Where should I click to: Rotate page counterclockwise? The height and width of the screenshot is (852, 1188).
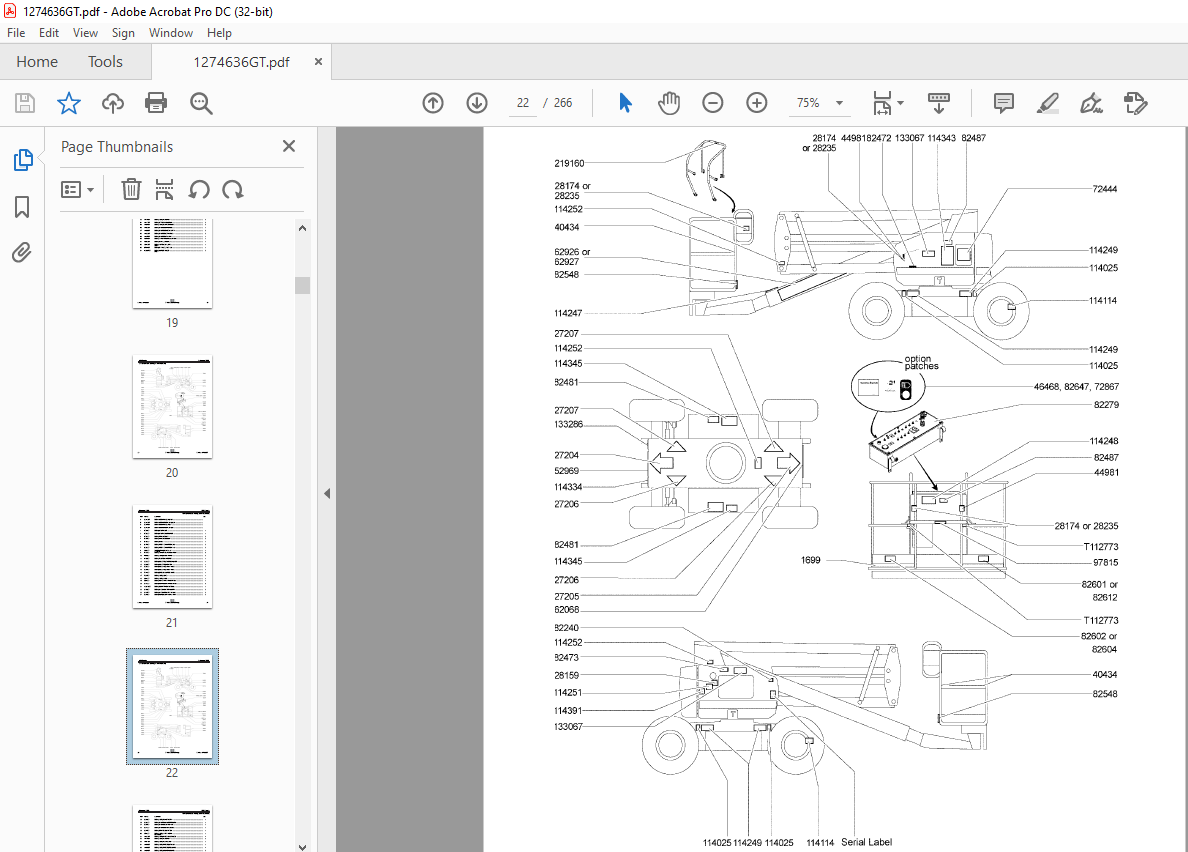(199, 189)
